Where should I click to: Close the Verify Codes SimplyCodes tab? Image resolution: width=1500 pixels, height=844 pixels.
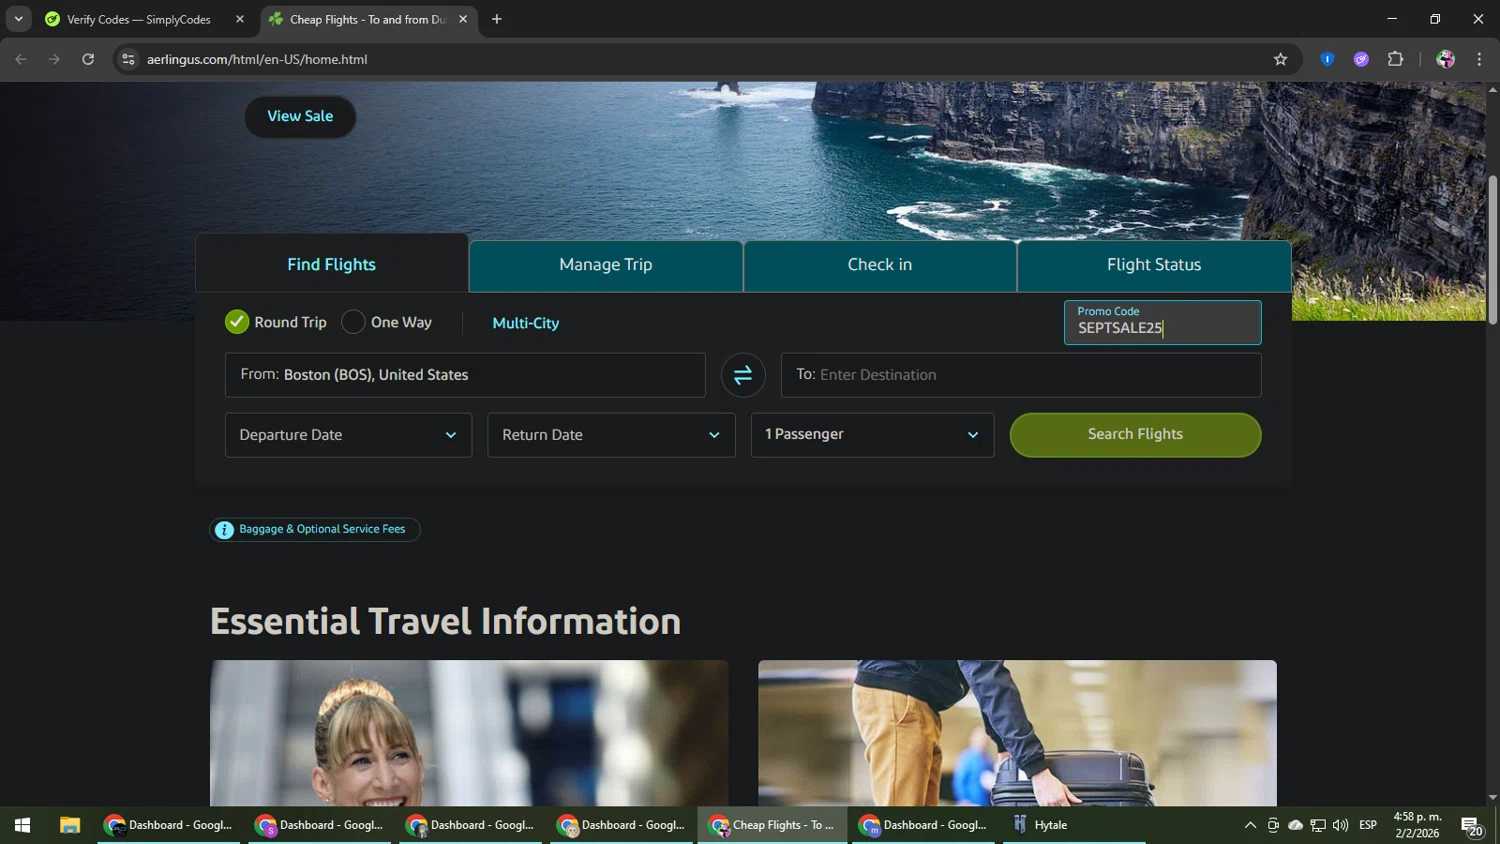pos(240,19)
